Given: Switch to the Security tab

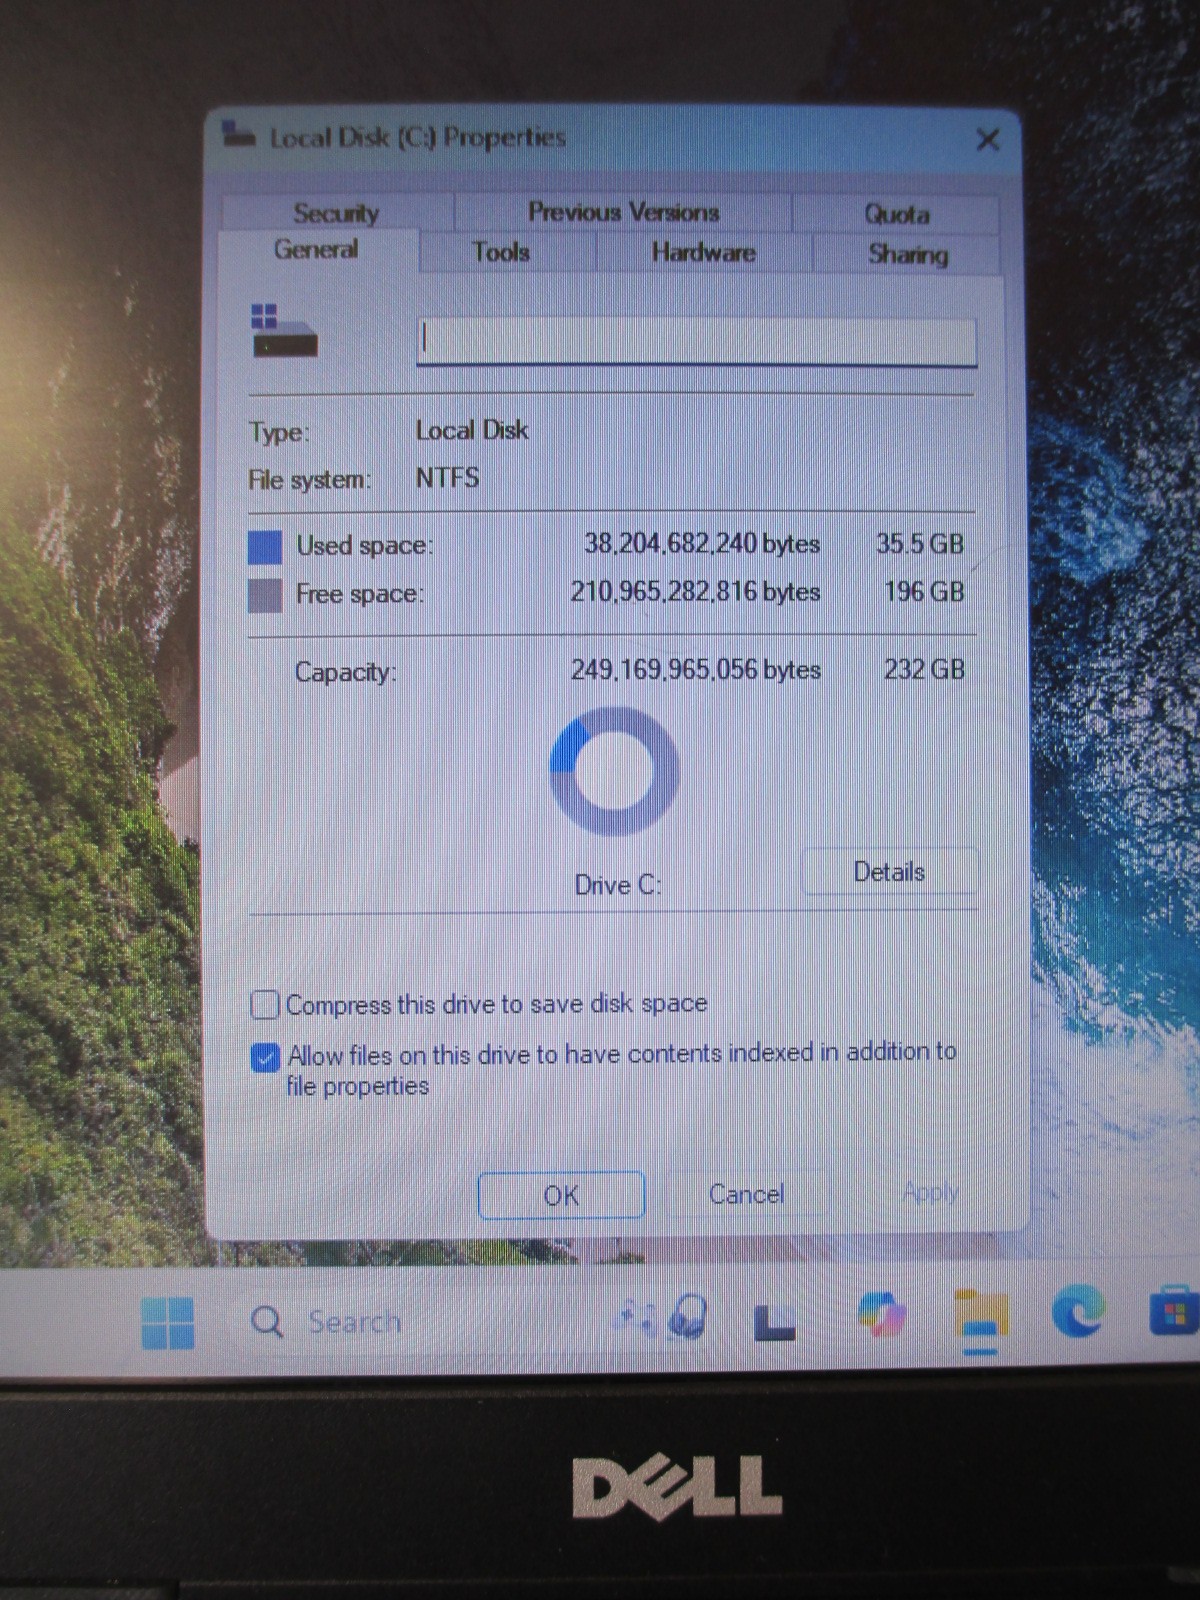Looking at the screenshot, I should (x=336, y=212).
